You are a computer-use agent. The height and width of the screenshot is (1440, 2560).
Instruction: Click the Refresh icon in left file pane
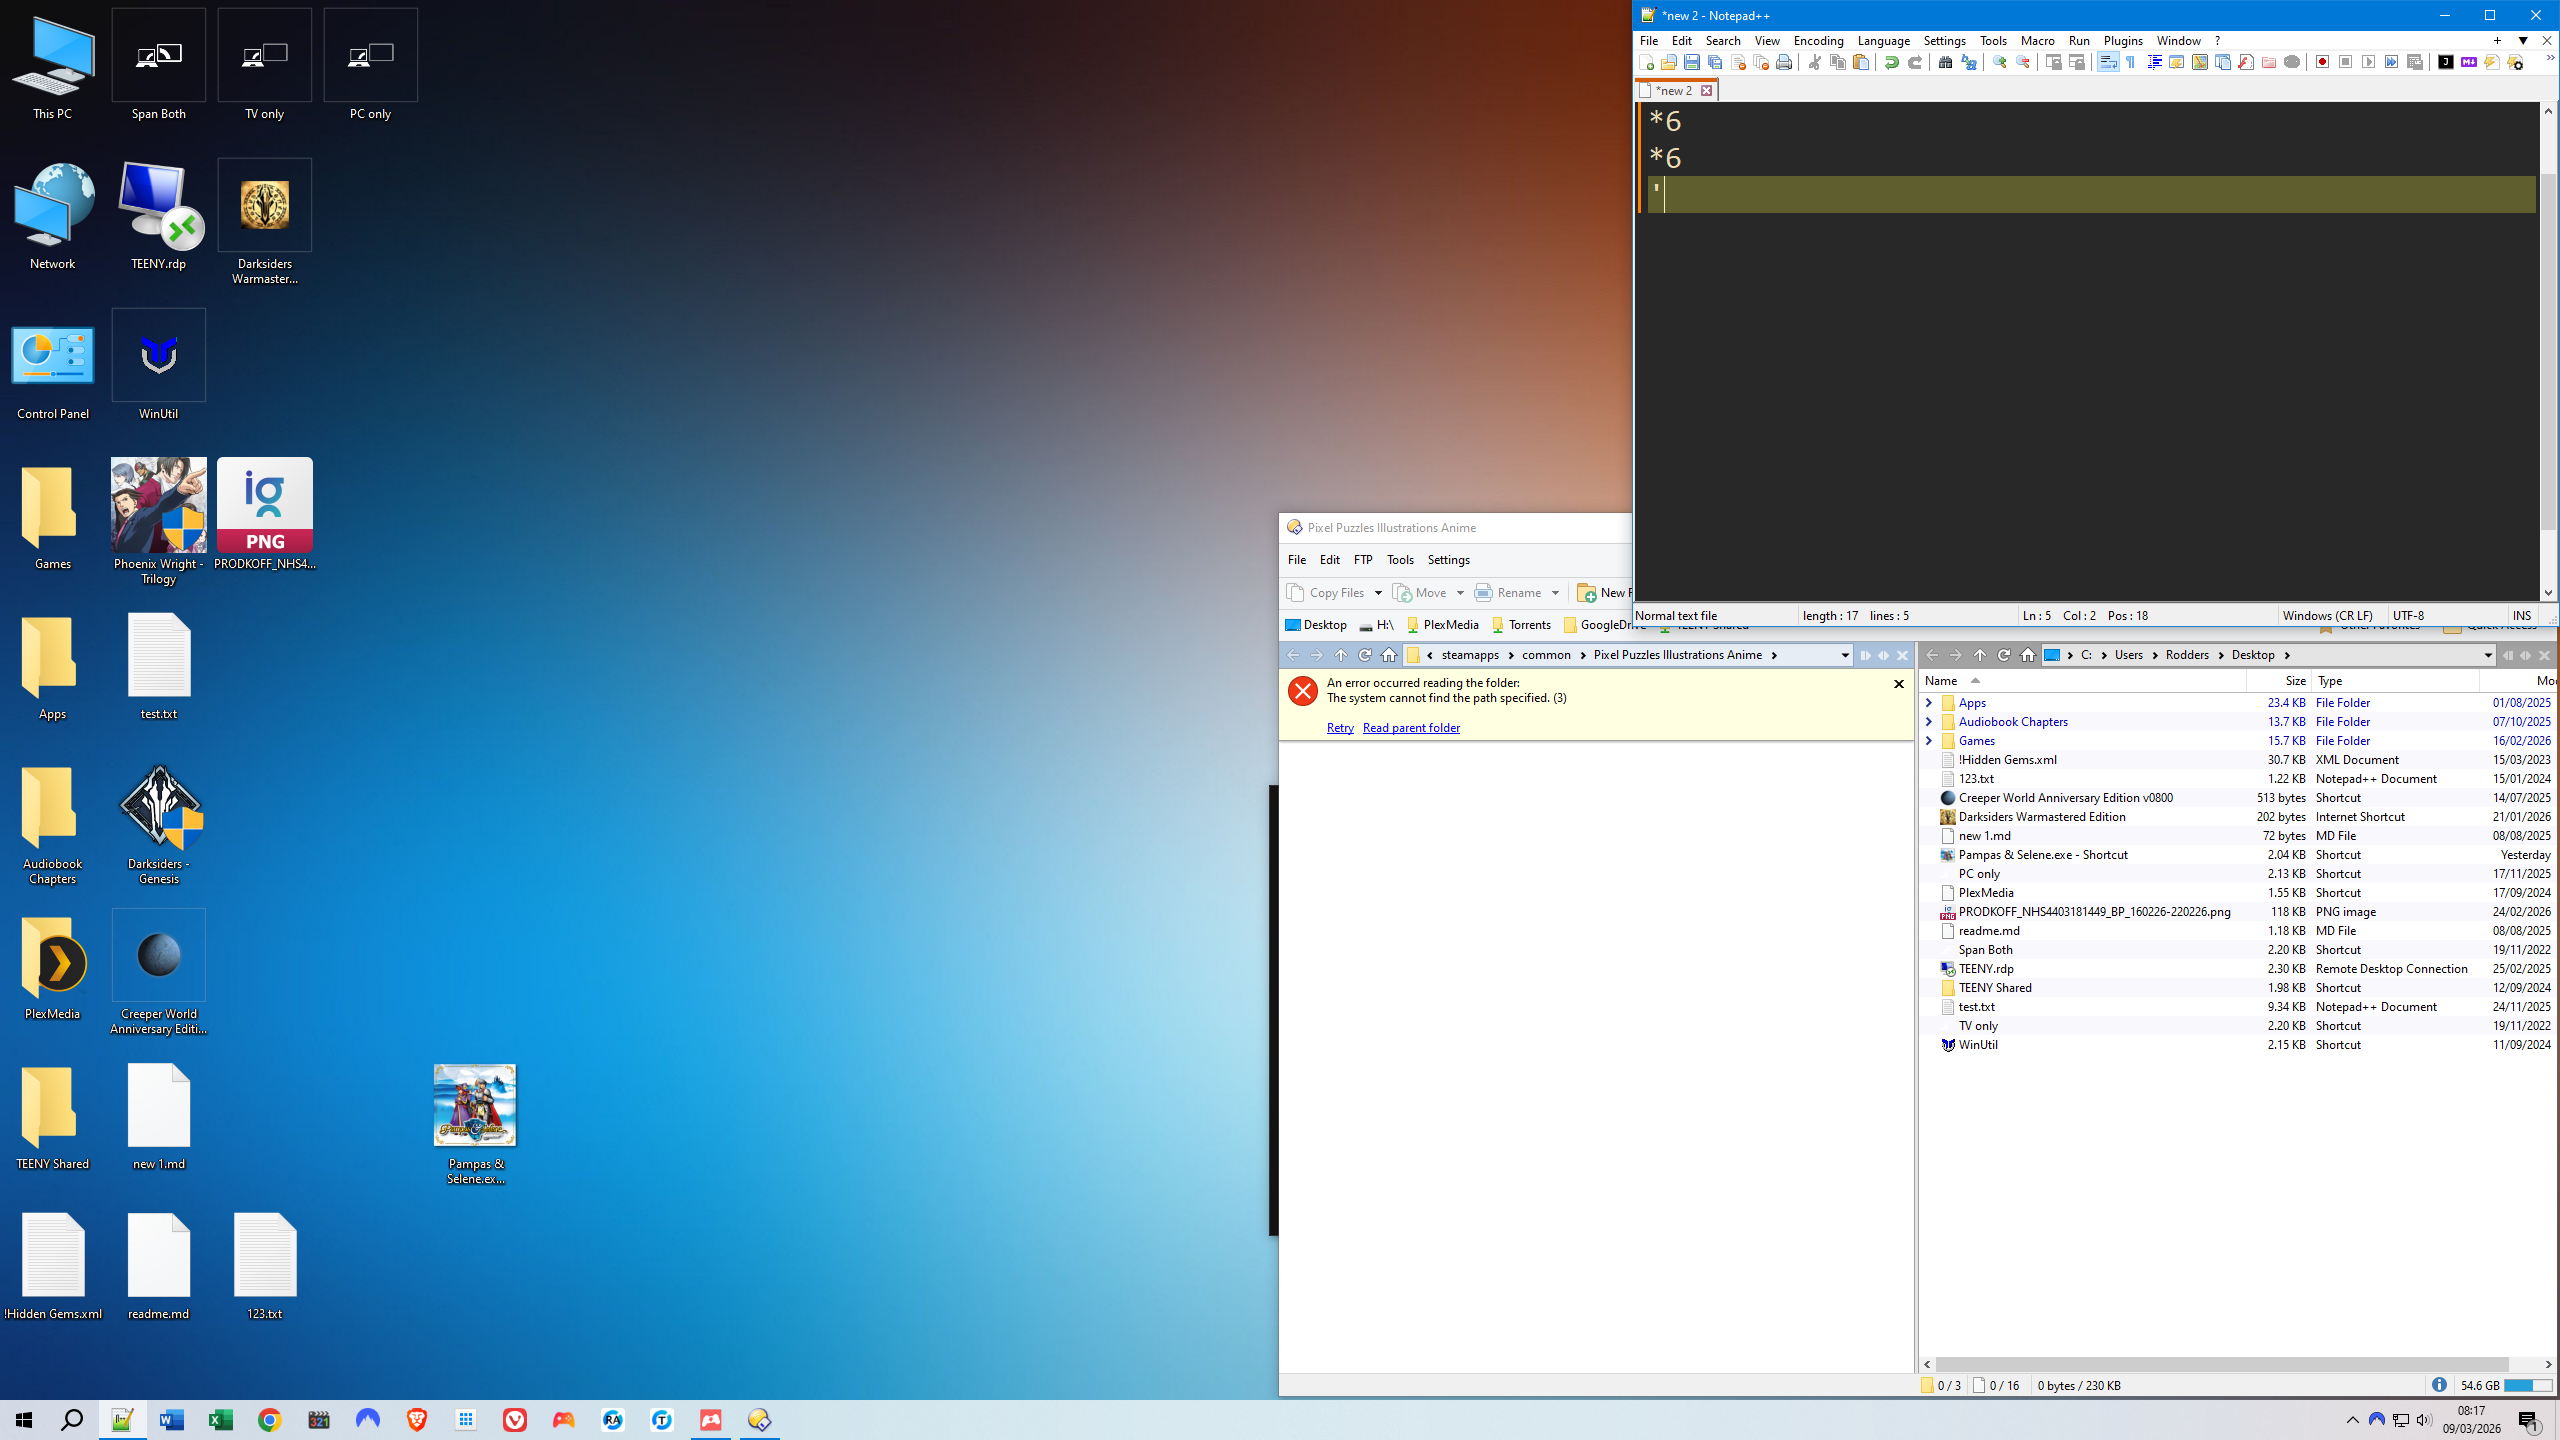(x=1365, y=655)
